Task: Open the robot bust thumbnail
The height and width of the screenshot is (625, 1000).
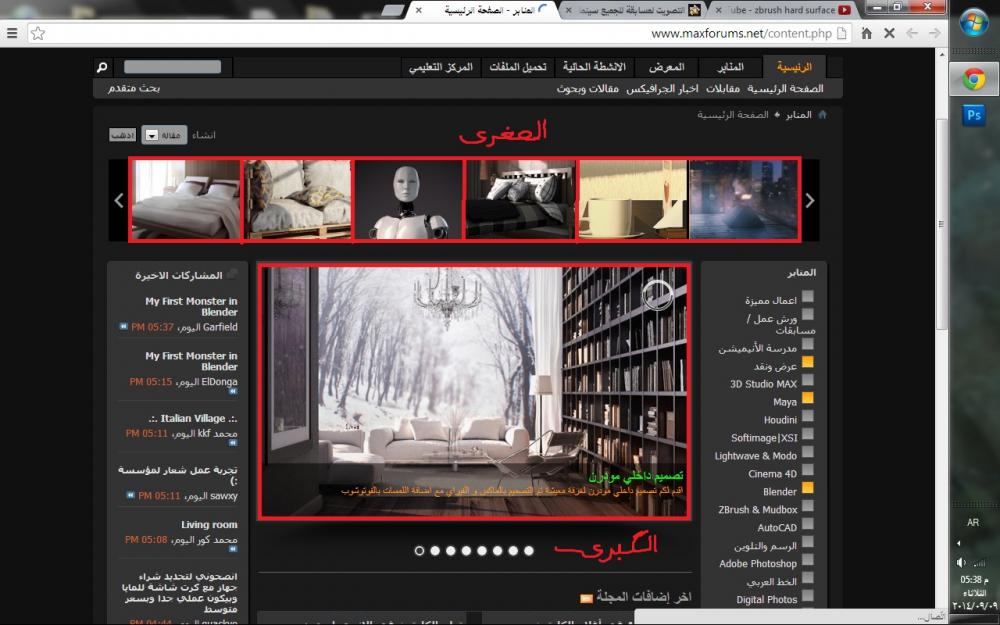Action: pyautogui.click(x=408, y=200)
